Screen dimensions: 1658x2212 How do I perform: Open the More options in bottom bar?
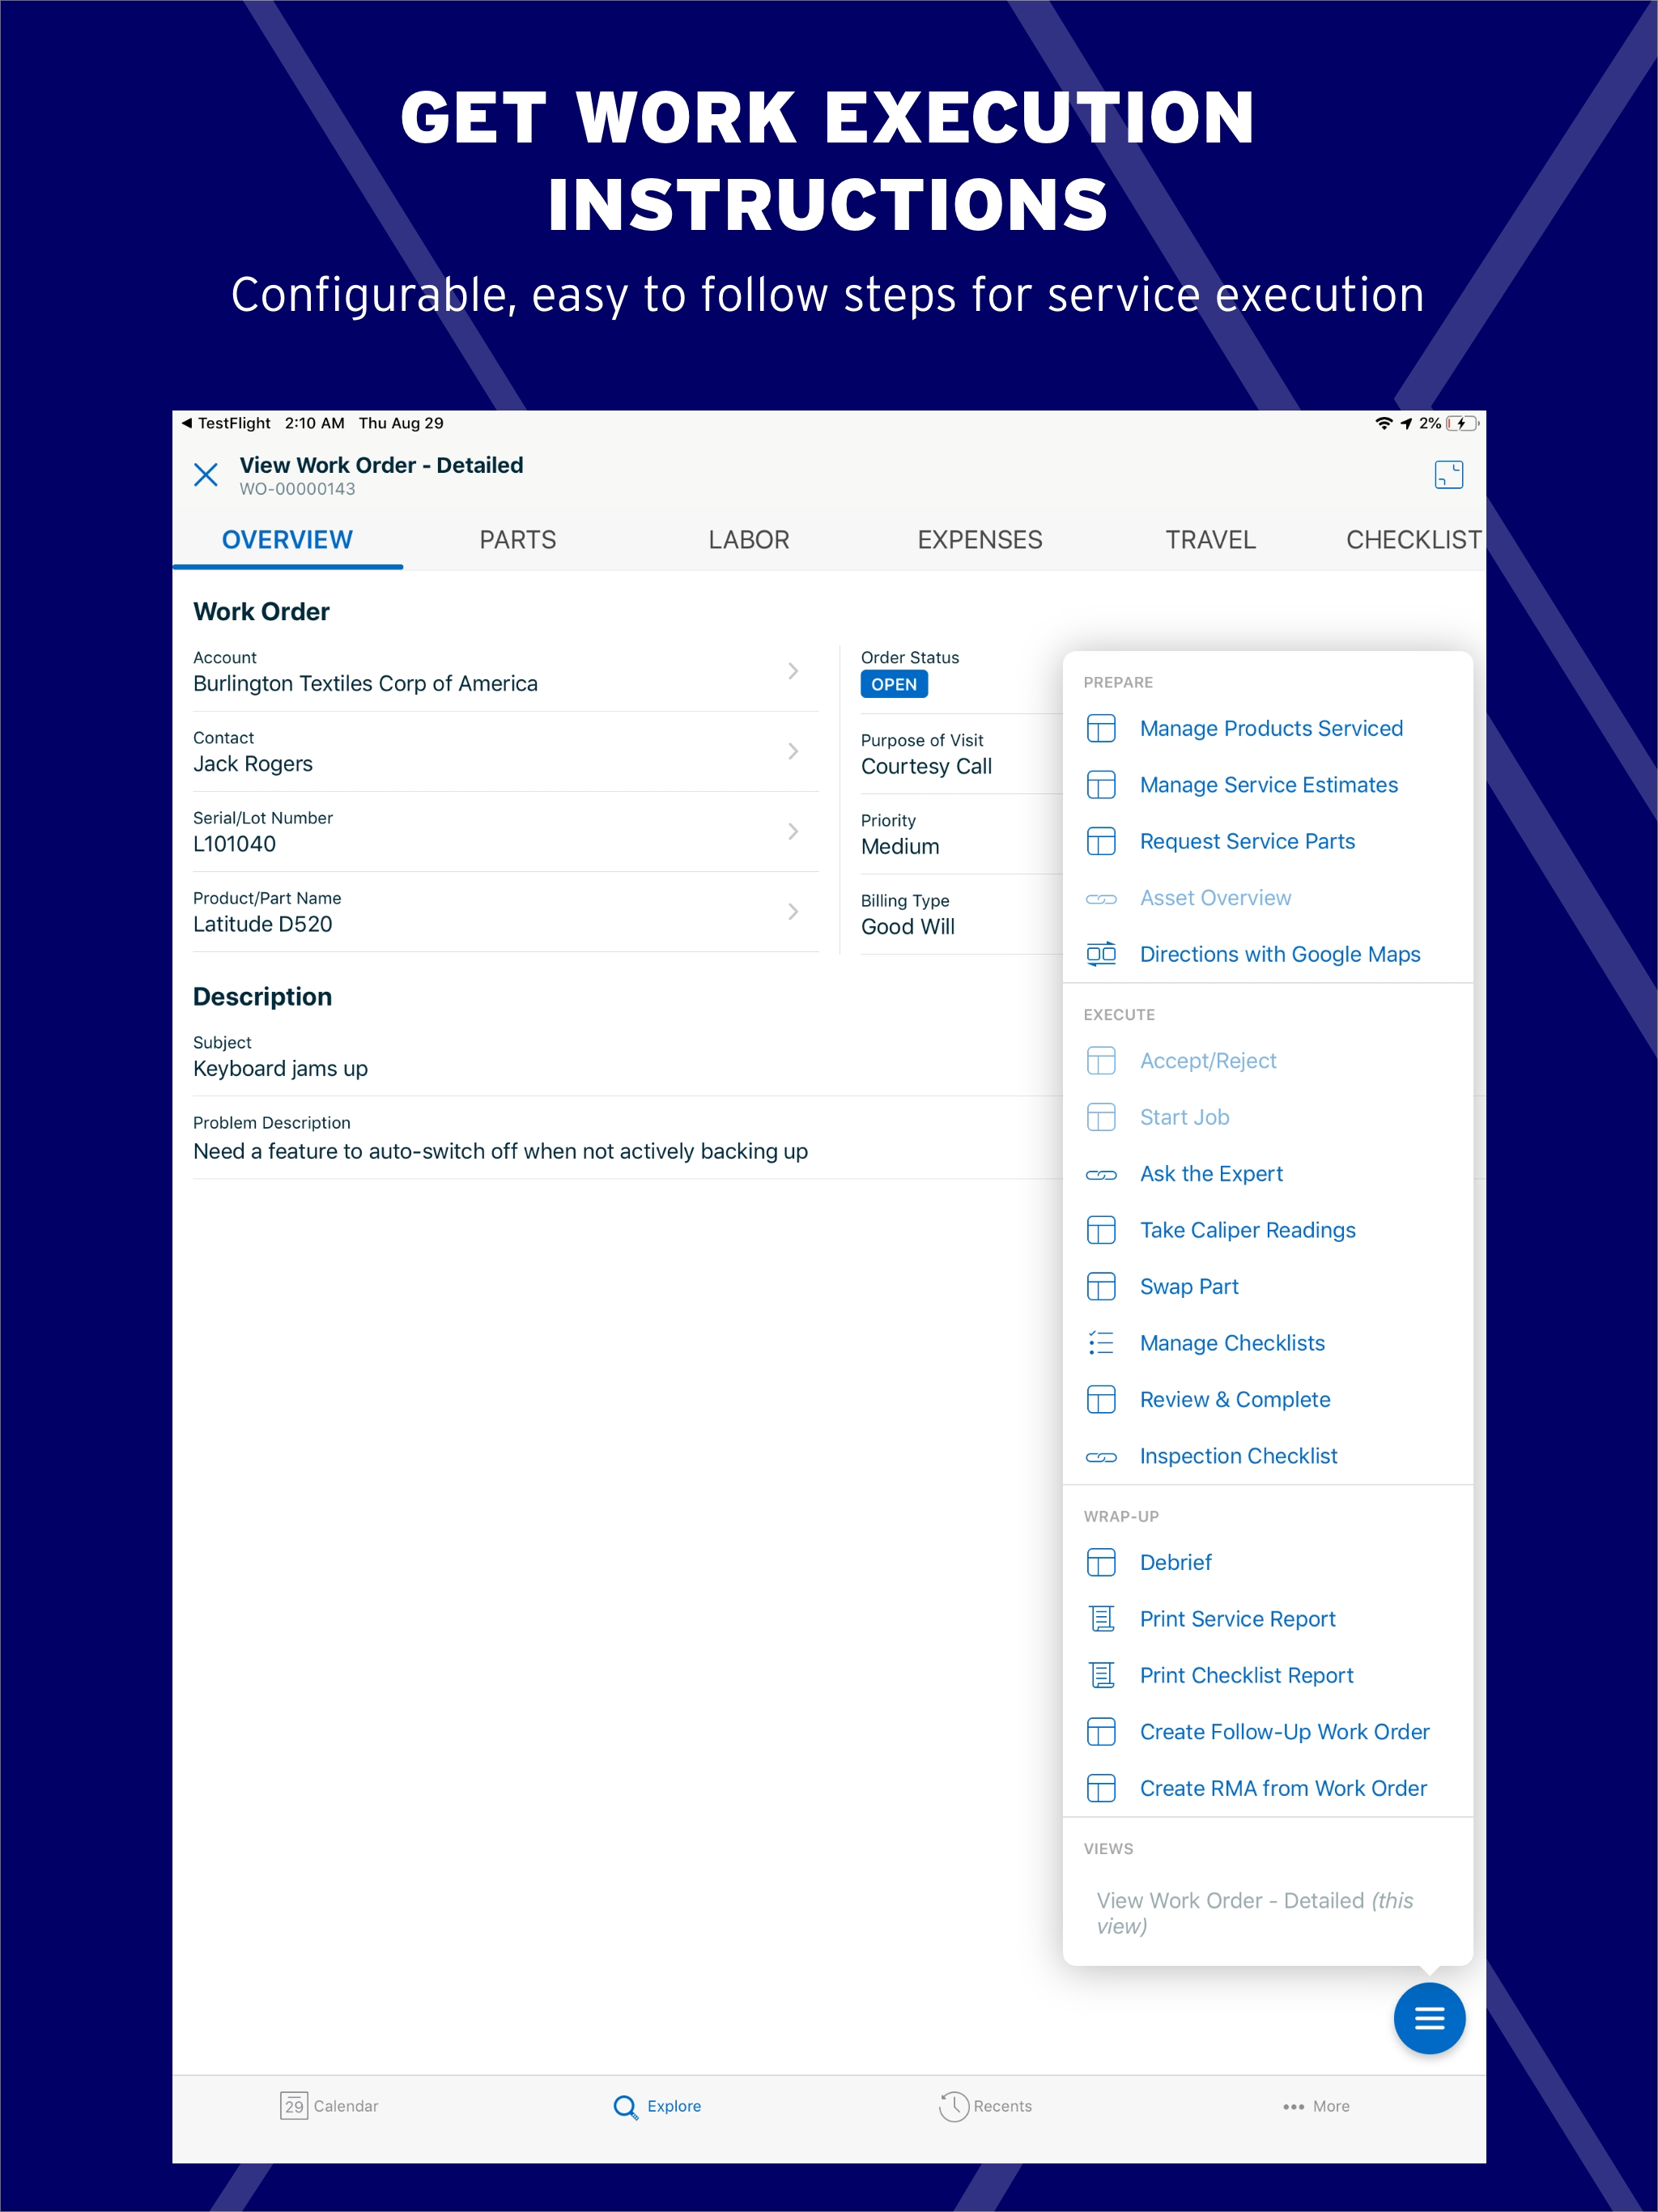(1315, 2106)
